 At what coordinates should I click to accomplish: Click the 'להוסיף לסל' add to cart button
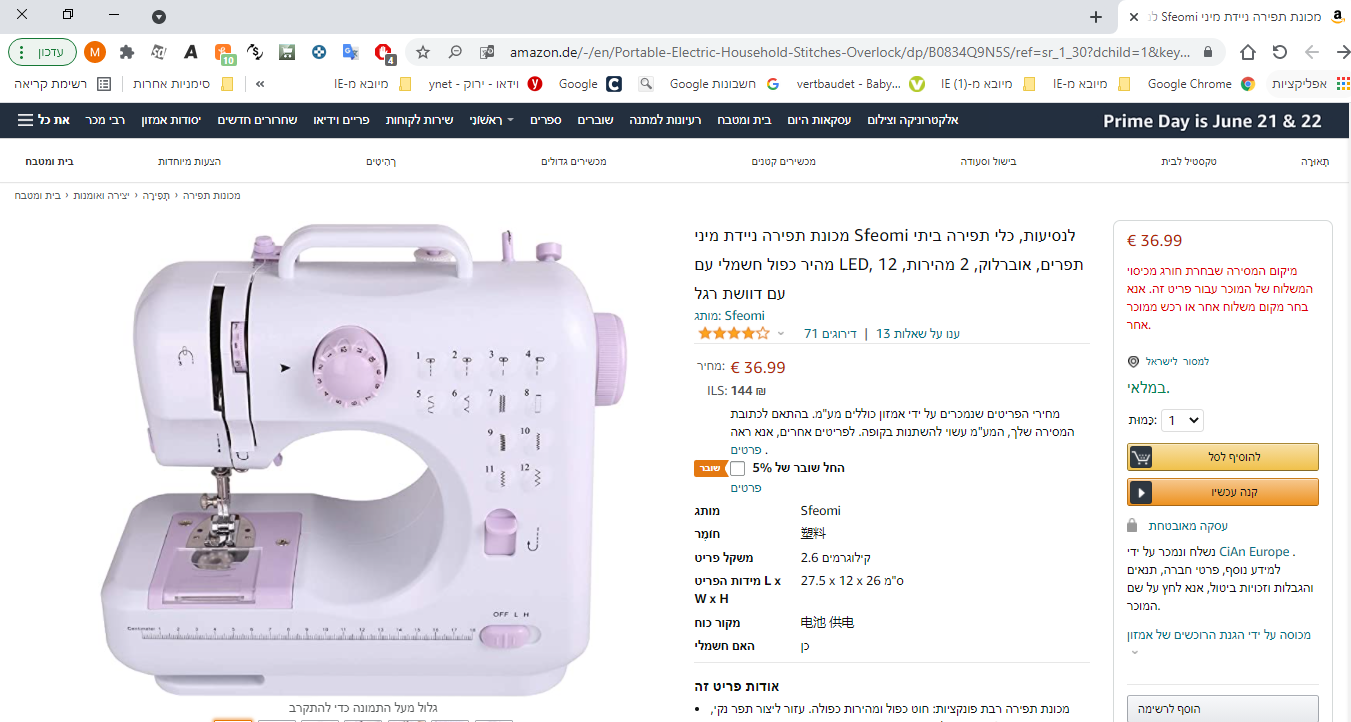coord(1222,457)
